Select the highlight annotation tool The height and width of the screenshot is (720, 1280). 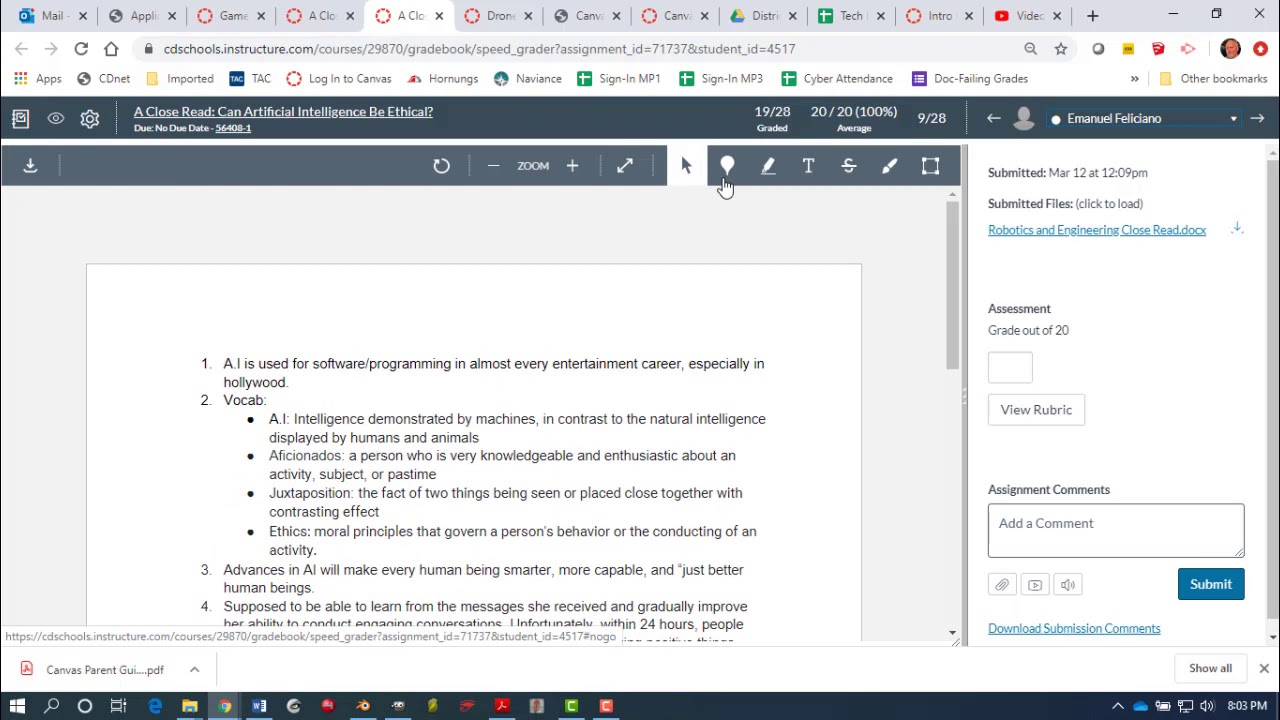tap(768, 166)
